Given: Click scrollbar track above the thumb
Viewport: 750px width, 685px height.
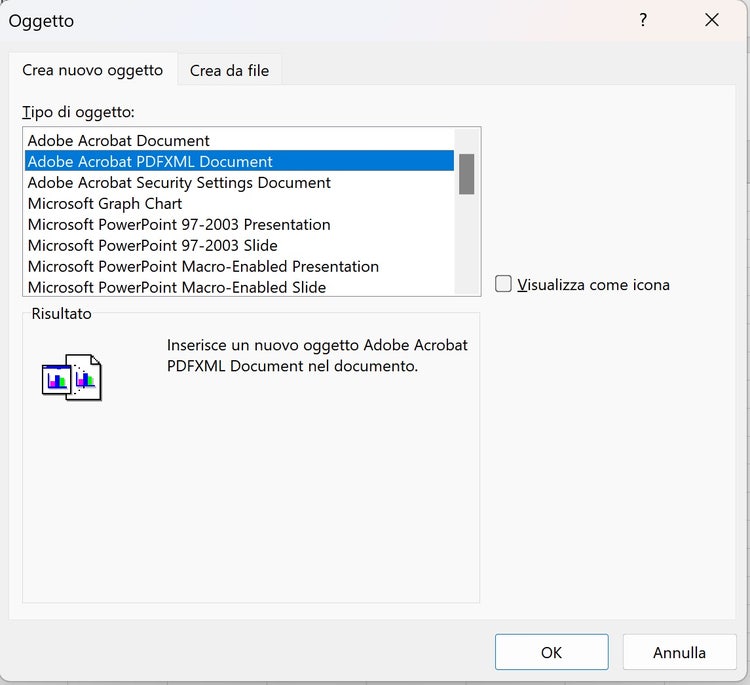Looking at the screenshot, I should (466, 140).
